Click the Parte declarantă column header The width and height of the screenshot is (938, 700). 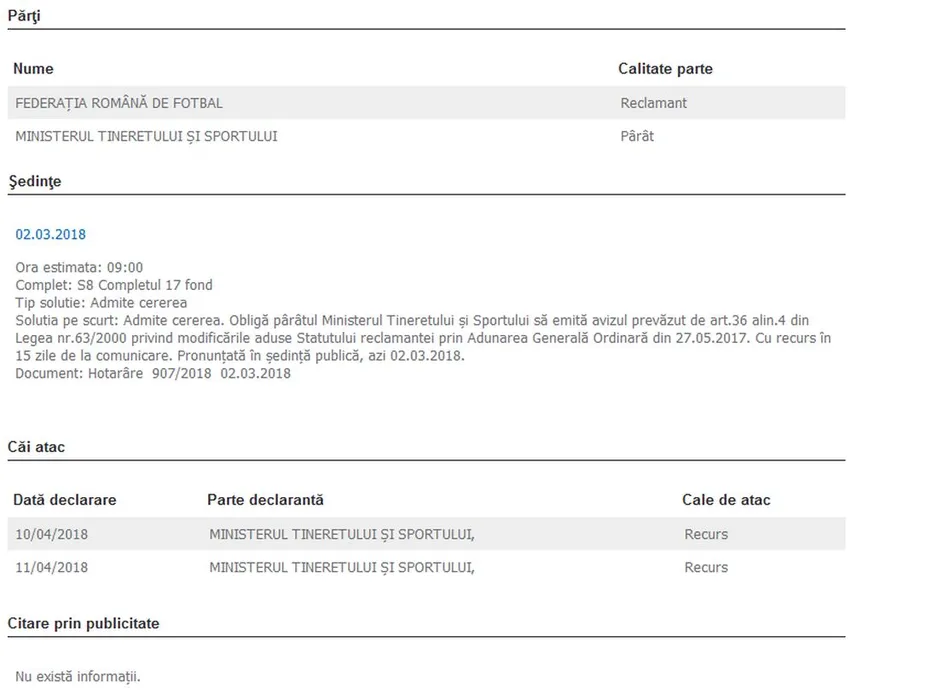[x=265, y=500]
